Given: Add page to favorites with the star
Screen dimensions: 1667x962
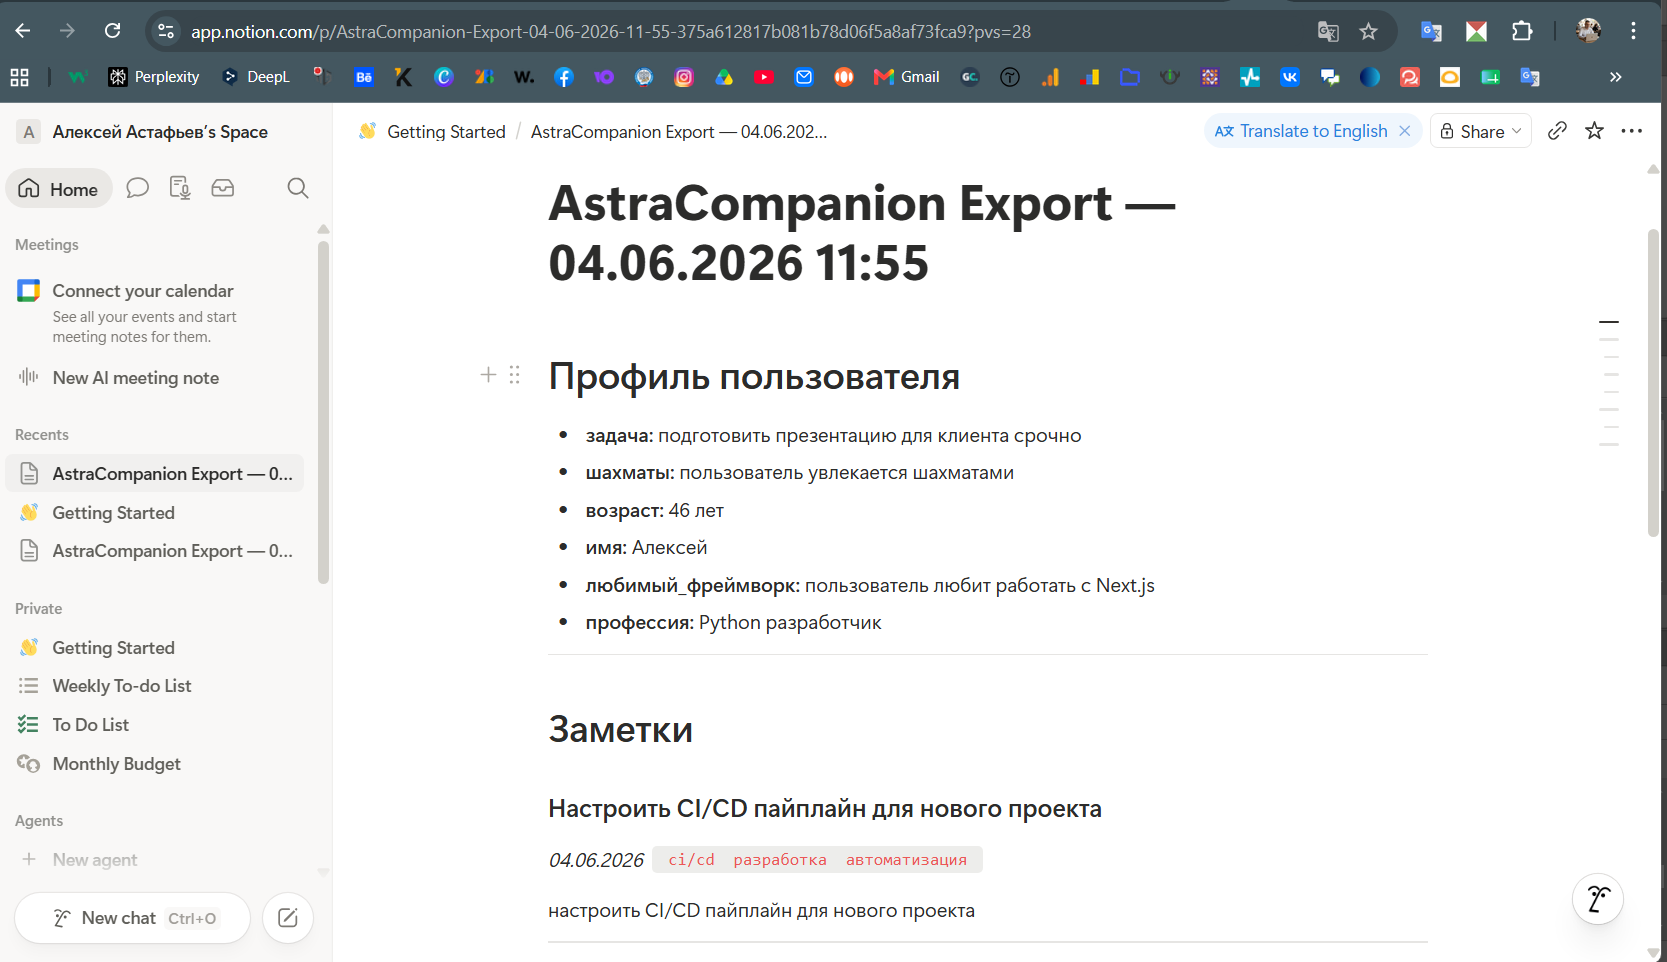Looking at the screenshot, I should tap(1594, 131).
